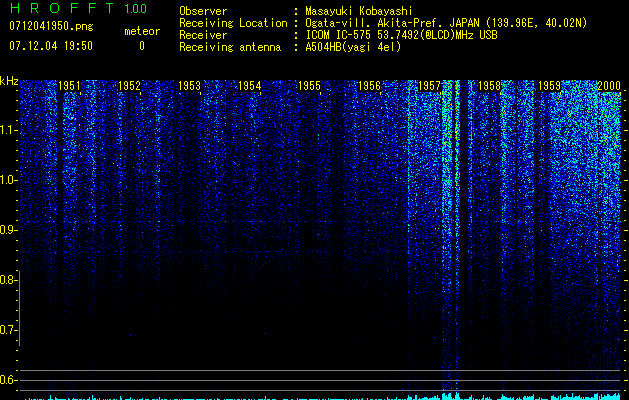This screenshot has height=400, width=629.
Task: Click the meteor count value 0
Action: click(142, 46)
